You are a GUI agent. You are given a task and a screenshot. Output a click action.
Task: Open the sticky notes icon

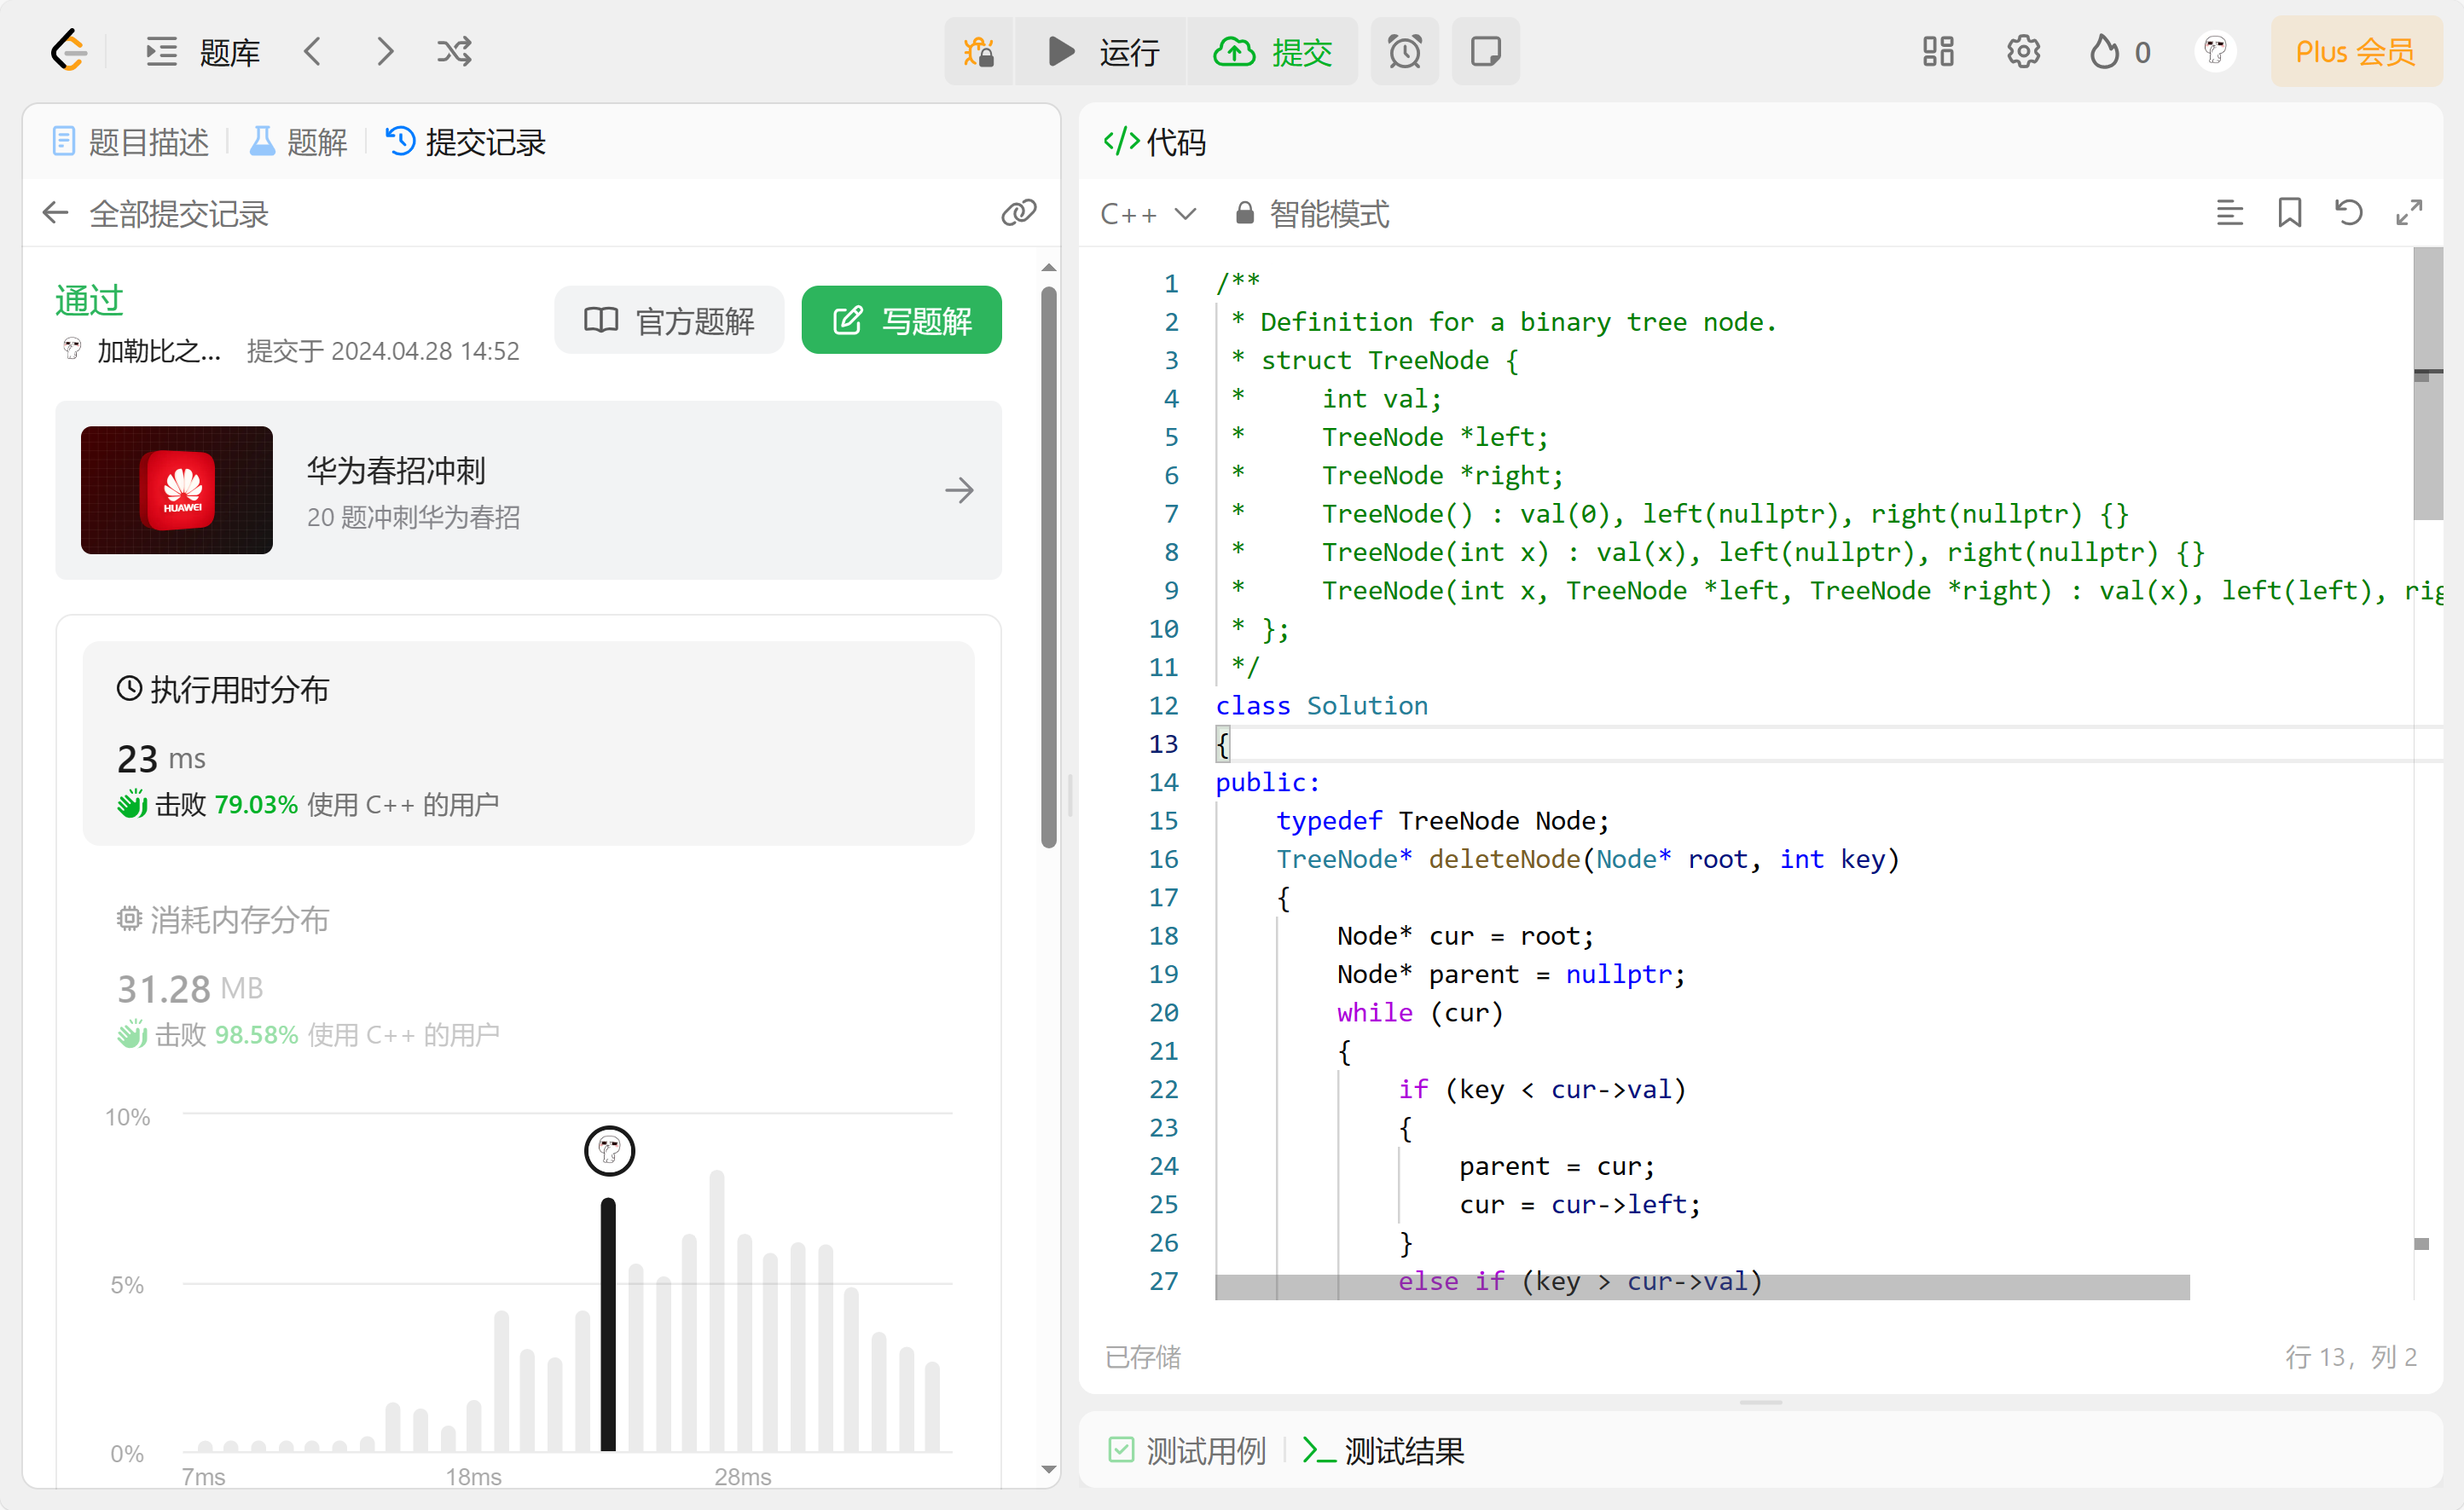[1485, 51]
